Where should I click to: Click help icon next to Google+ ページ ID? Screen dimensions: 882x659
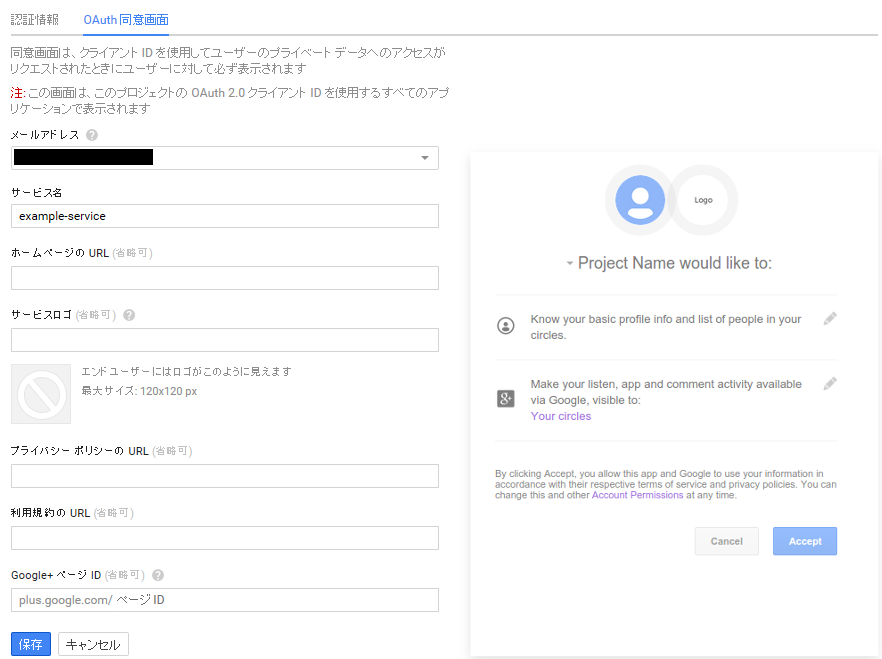tap(158, 575)
